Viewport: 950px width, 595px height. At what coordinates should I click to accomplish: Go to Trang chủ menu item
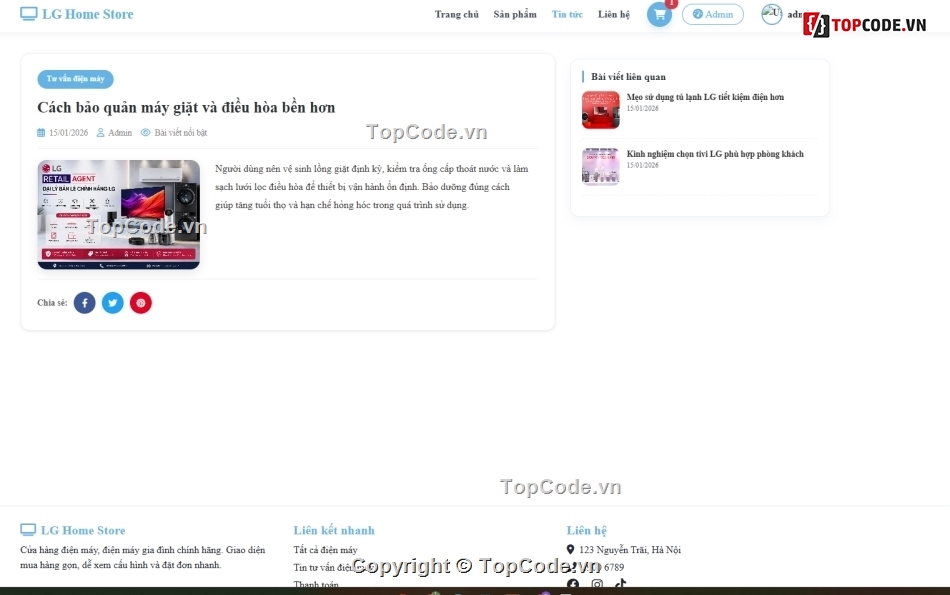[x=456, y=15]
